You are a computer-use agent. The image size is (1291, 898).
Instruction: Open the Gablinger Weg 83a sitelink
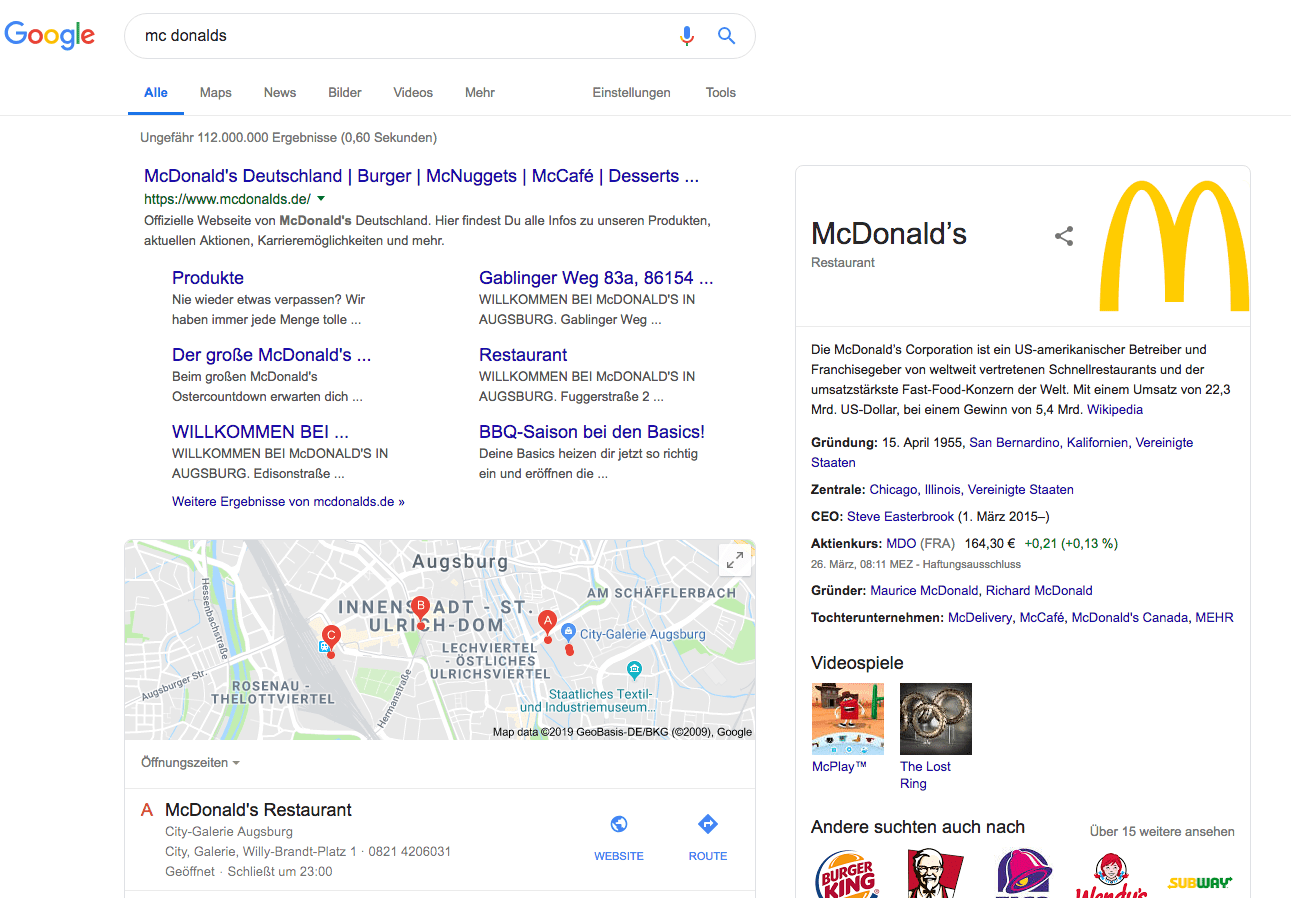(596, 278)
